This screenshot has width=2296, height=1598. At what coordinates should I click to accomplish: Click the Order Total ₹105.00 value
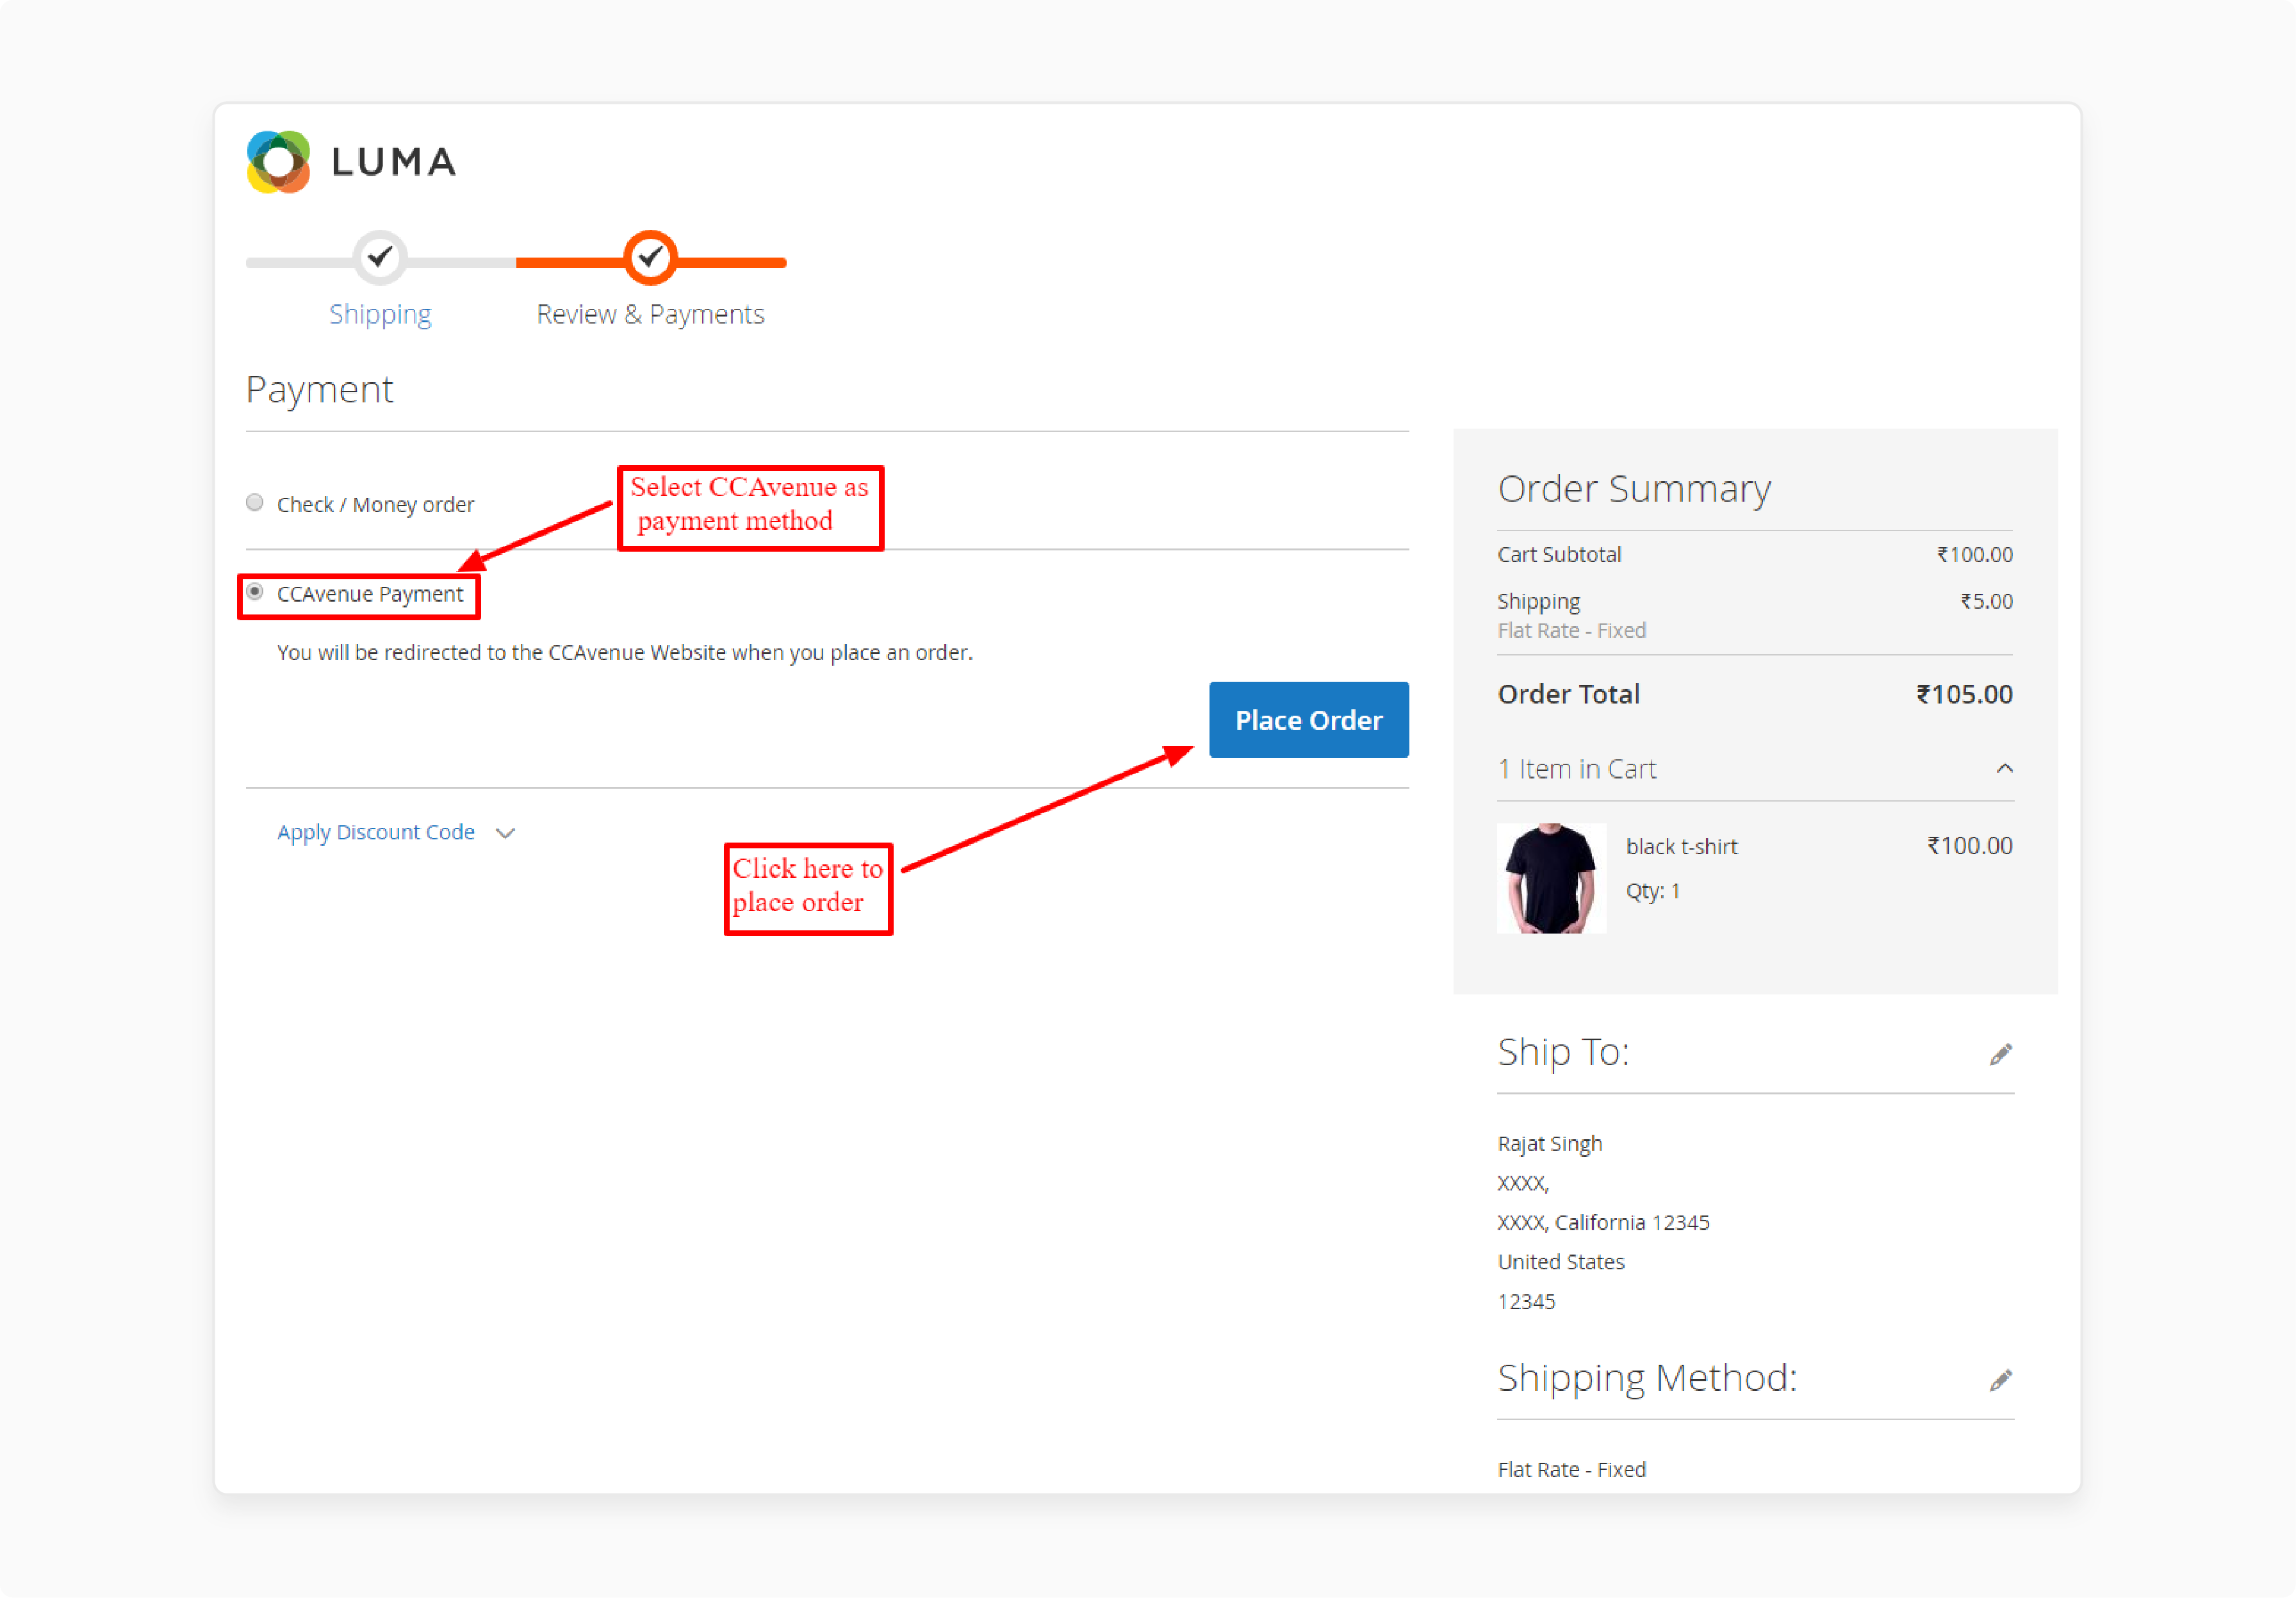point(1964,694)
